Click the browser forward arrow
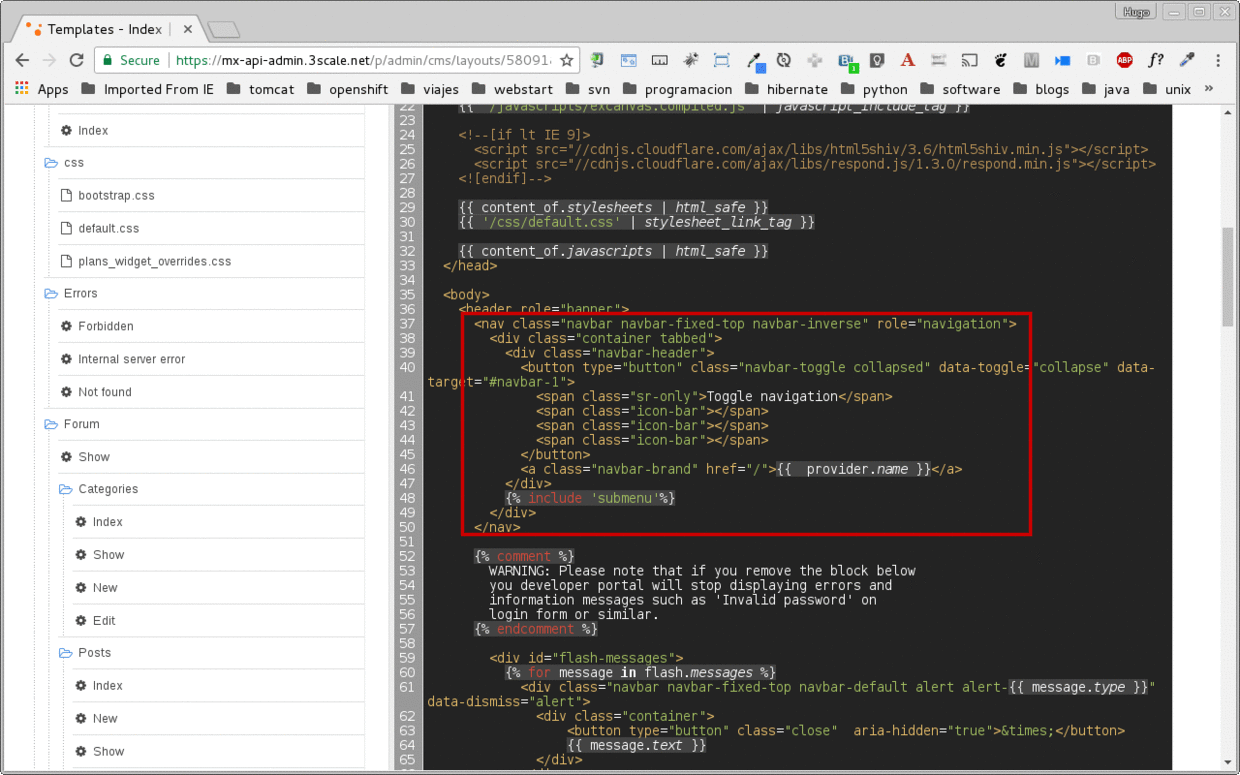 pyautogui.click(x=49, y=60)
